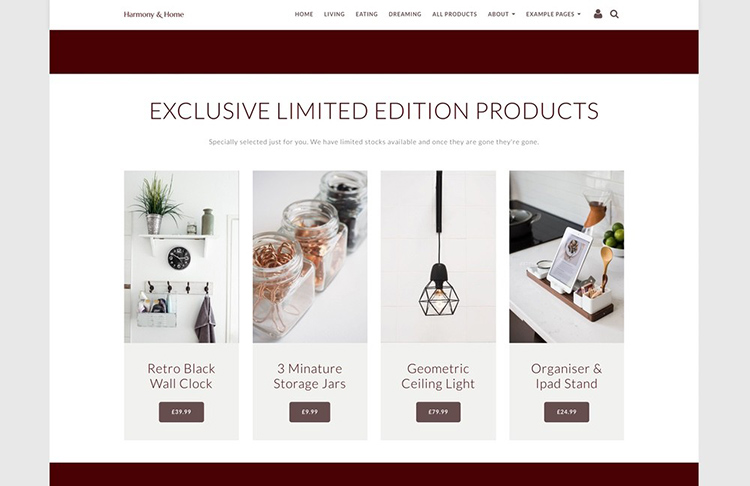View the iPad stand organiser photo
Viewport: 750px width, 486px height.
pos(566,256)
